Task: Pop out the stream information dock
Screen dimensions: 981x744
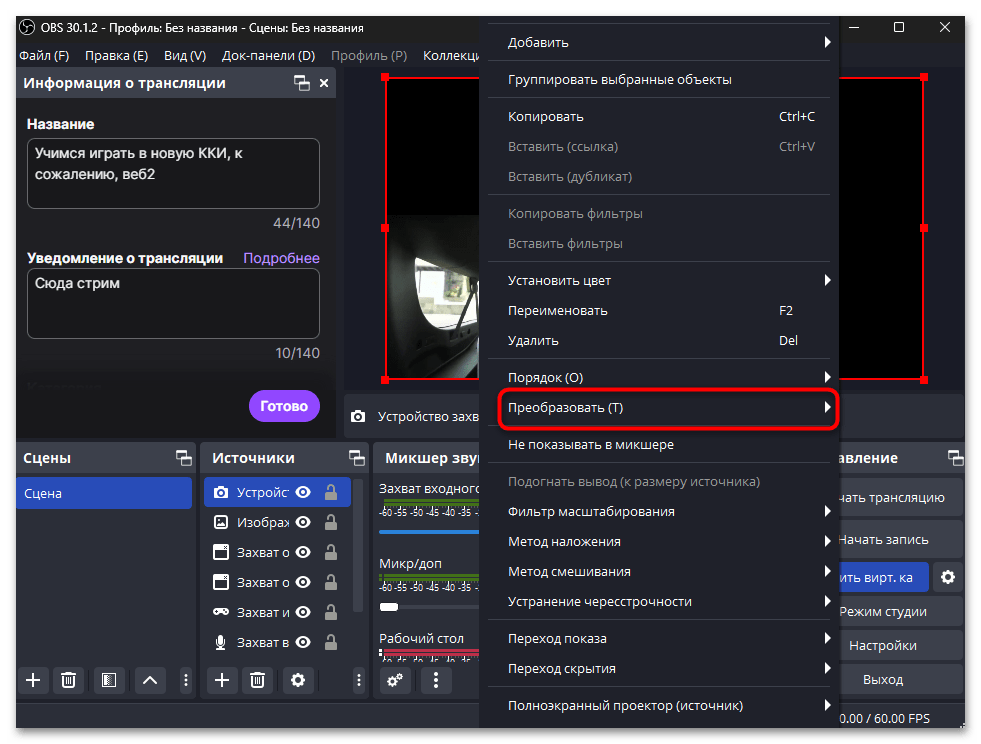Action: pyautogui.click(x=302, y=83)
